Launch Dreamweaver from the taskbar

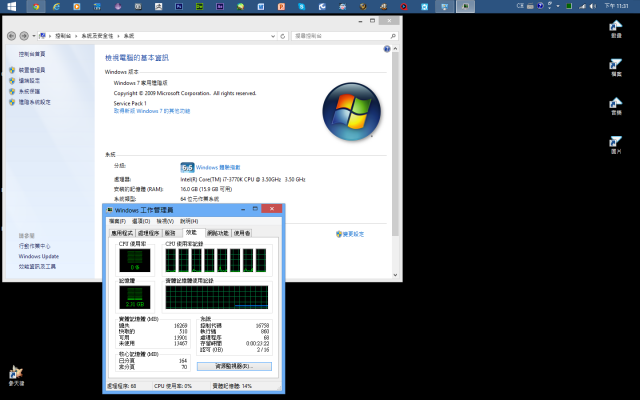[x=199, y=6]
